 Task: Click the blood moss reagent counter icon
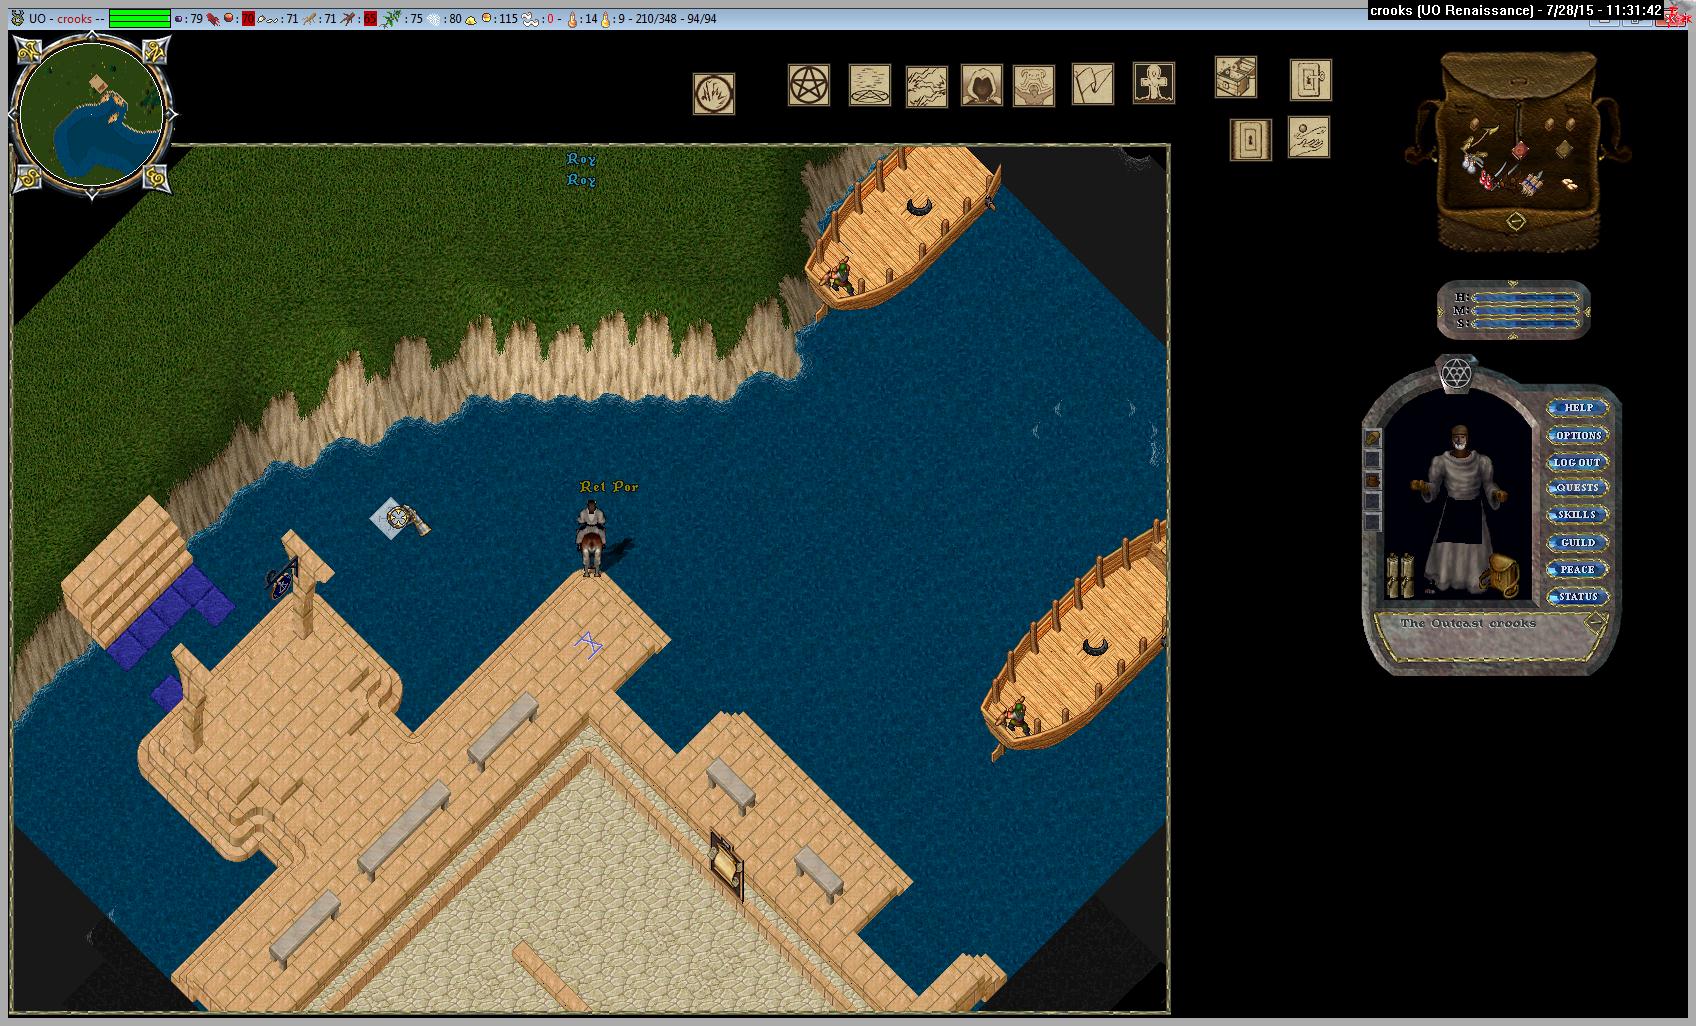pos(213,18)
